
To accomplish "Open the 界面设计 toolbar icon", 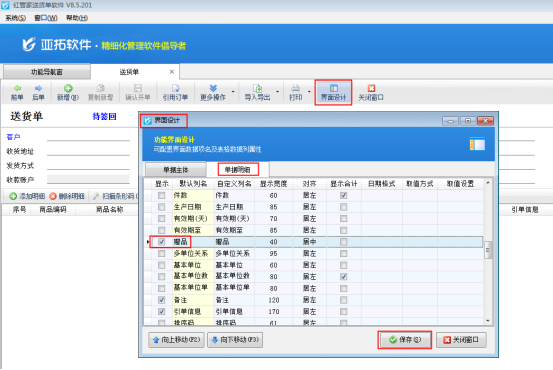I will click(333, 88).
